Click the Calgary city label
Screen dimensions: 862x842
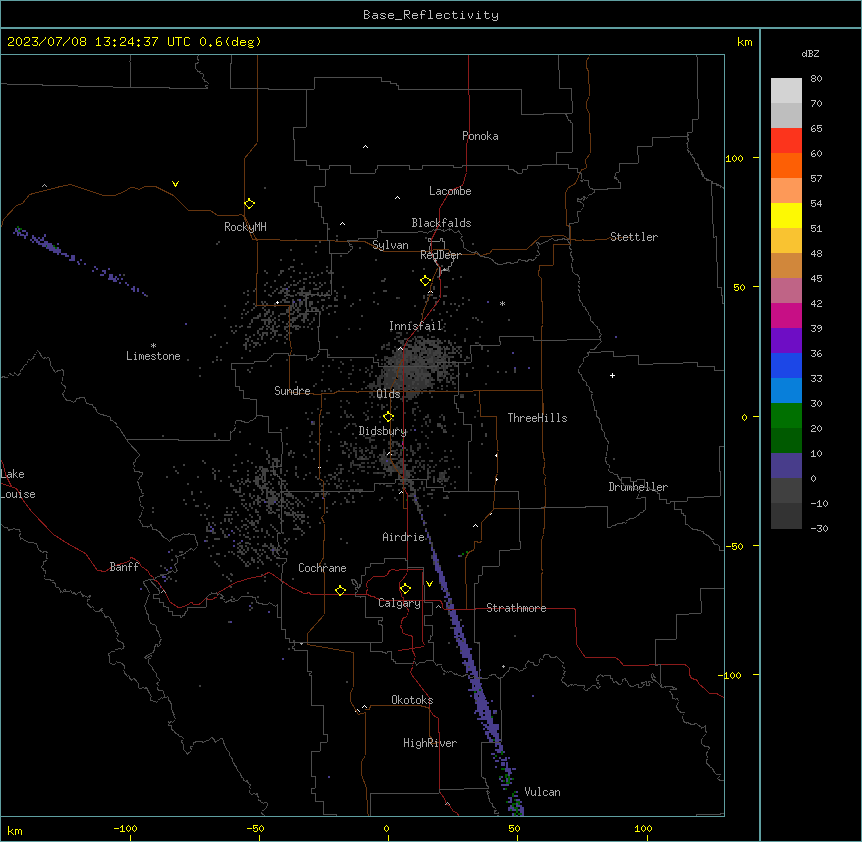tap(399, 603)
